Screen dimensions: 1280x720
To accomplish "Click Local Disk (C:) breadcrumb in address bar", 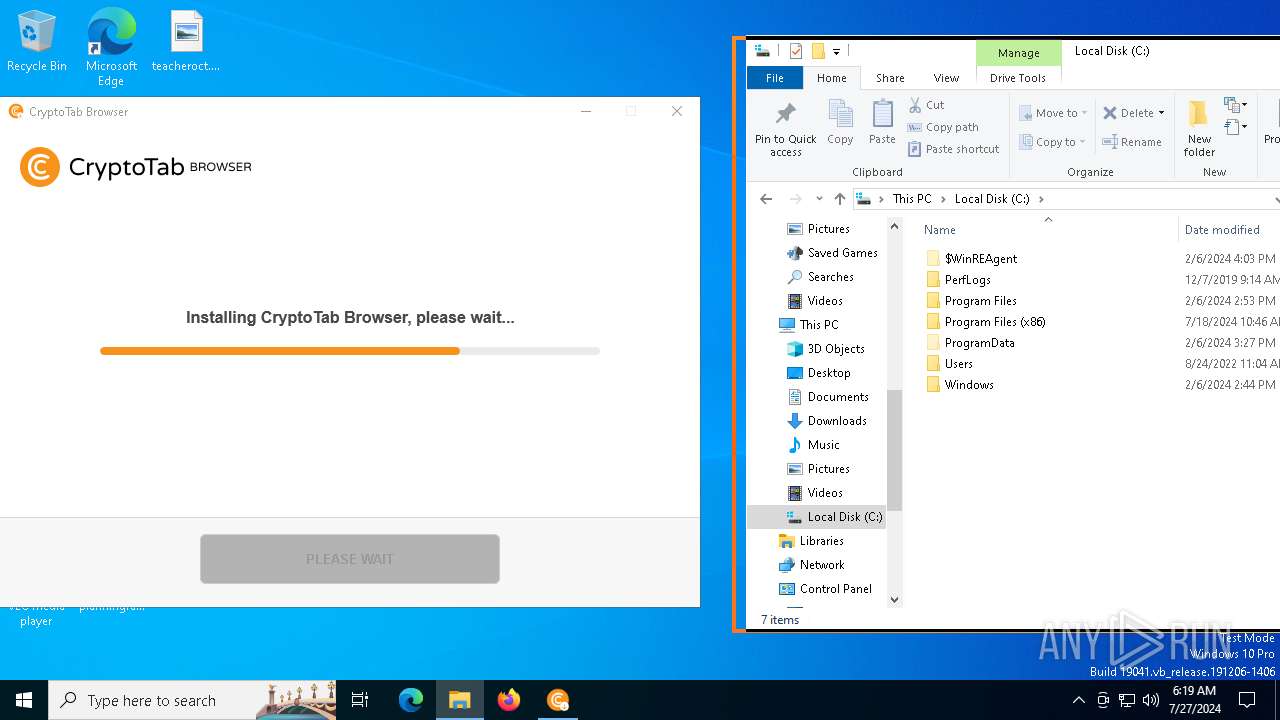I will point(992,199).
